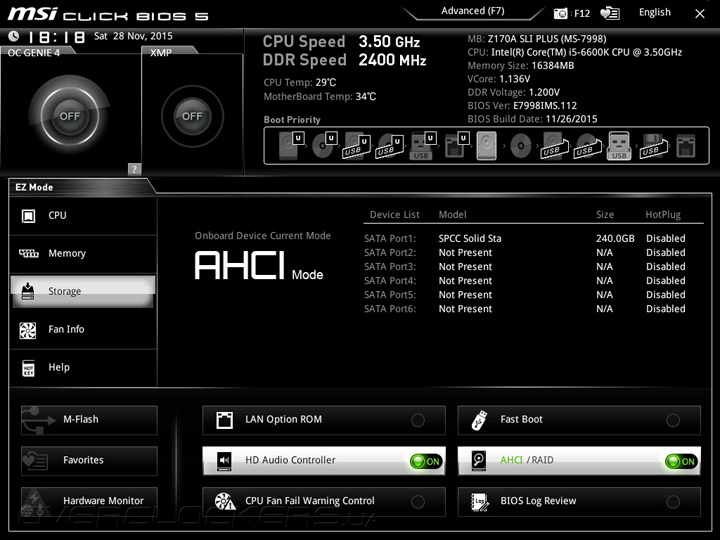Select the UEFI network boot device icon
720x540 pixels.
(456, 146)
